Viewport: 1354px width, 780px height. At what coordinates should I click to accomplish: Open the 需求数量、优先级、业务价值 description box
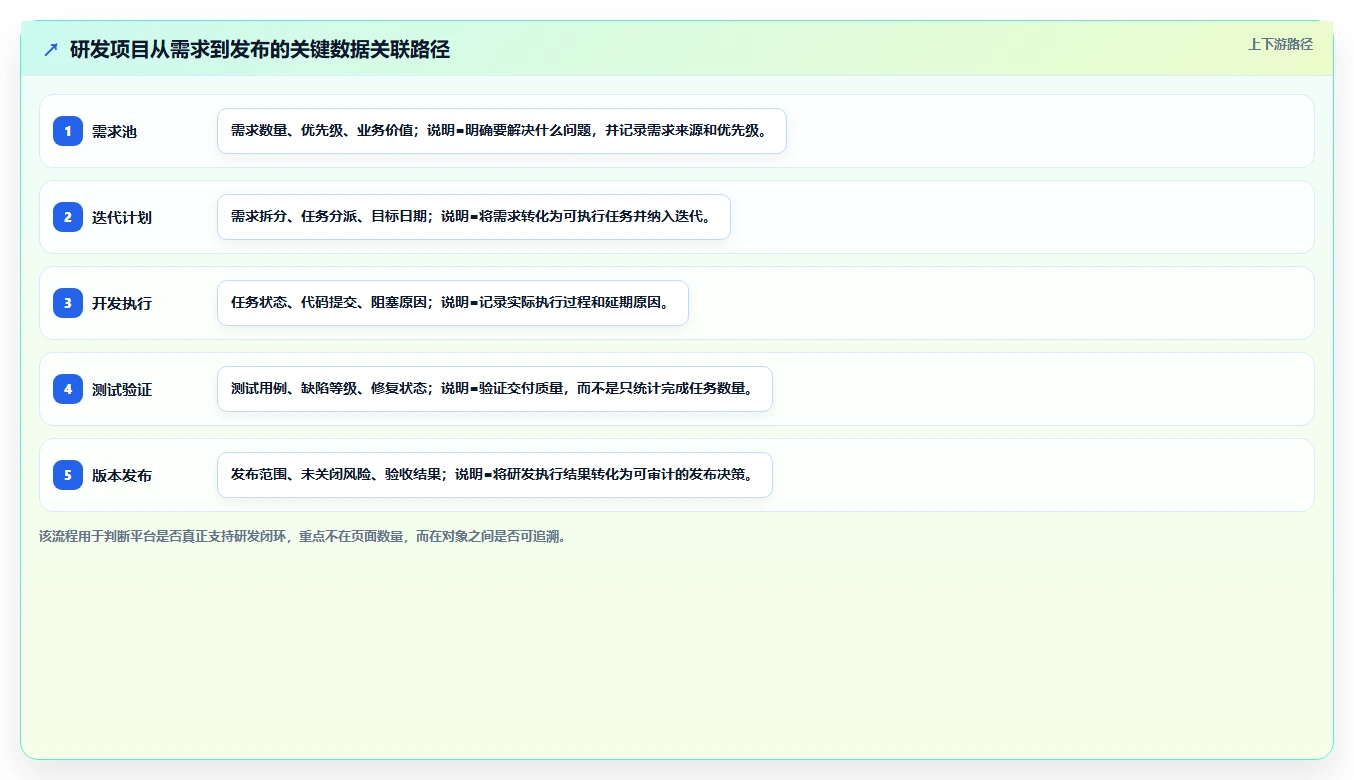[502, 131]
